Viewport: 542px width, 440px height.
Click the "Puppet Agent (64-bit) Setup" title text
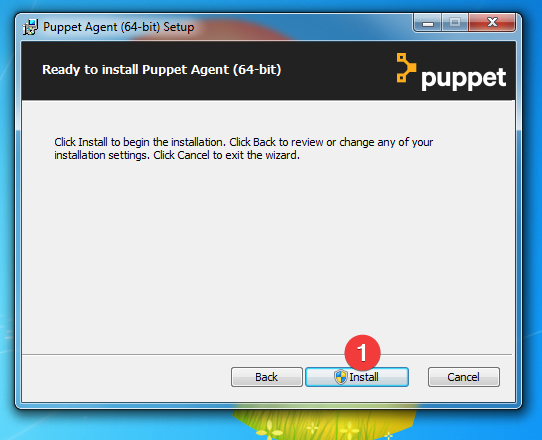pos(119,27)
